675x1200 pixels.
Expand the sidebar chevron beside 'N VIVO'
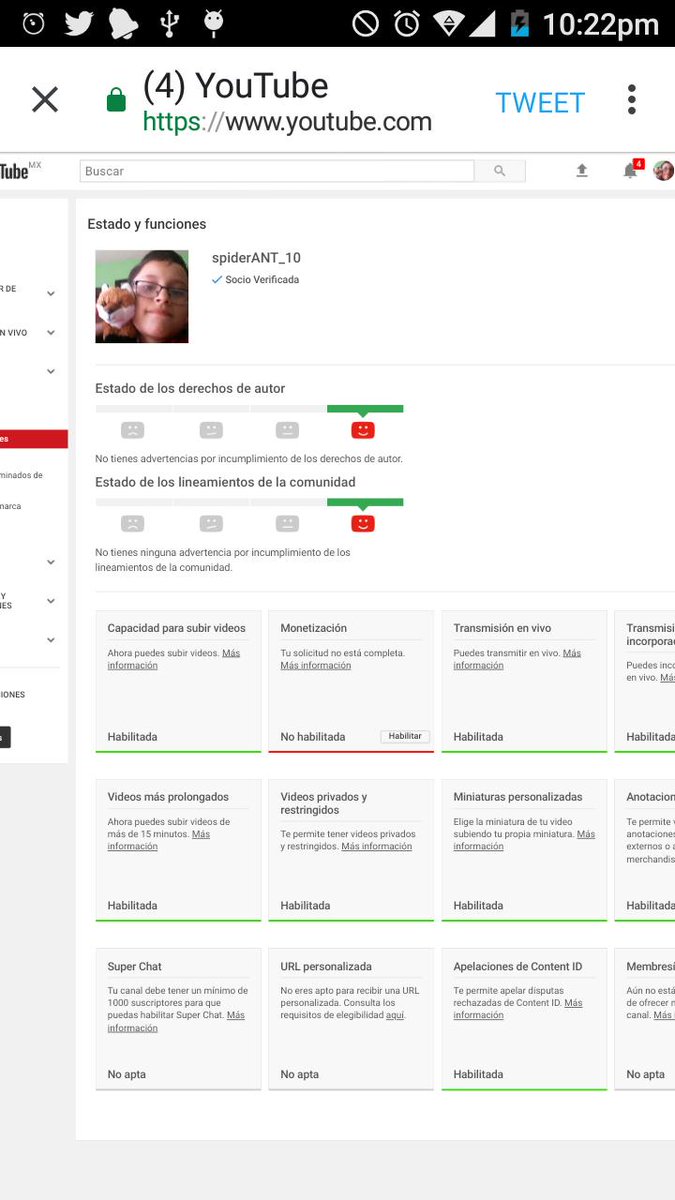pyautogui.click(x=51, y=333)
